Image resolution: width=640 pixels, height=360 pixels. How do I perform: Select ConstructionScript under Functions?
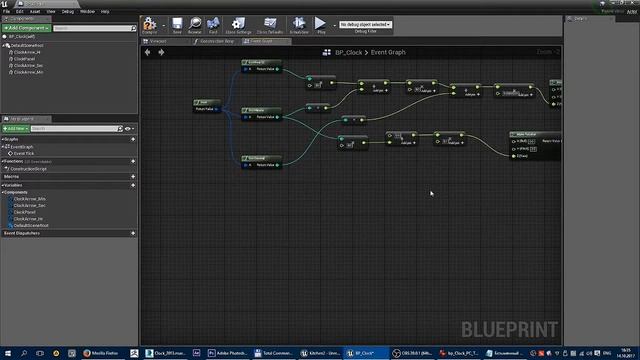click(x=28, y=169)
